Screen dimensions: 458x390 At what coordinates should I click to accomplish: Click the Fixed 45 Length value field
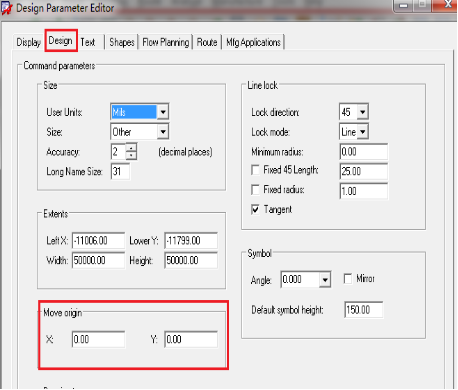[x=364, y=171]
